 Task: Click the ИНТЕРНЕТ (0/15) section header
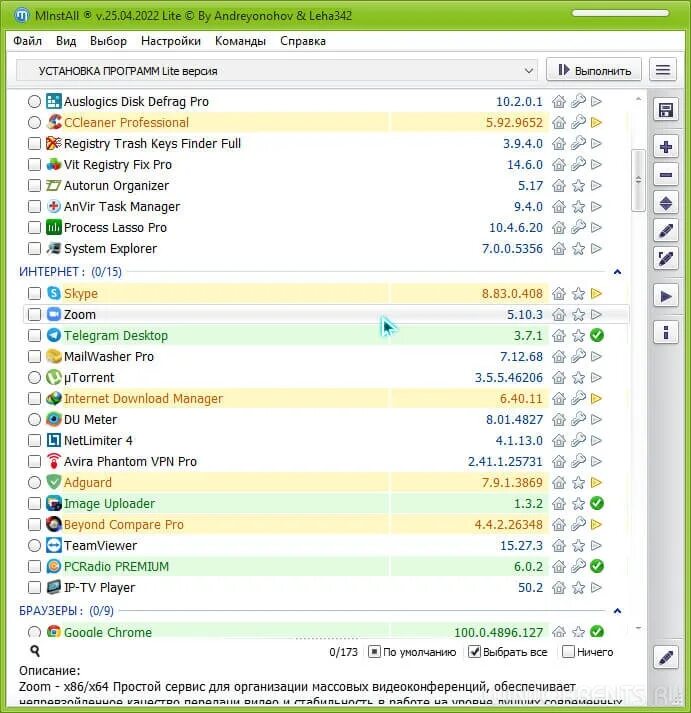pyautogui.click(x=70, y=272)
